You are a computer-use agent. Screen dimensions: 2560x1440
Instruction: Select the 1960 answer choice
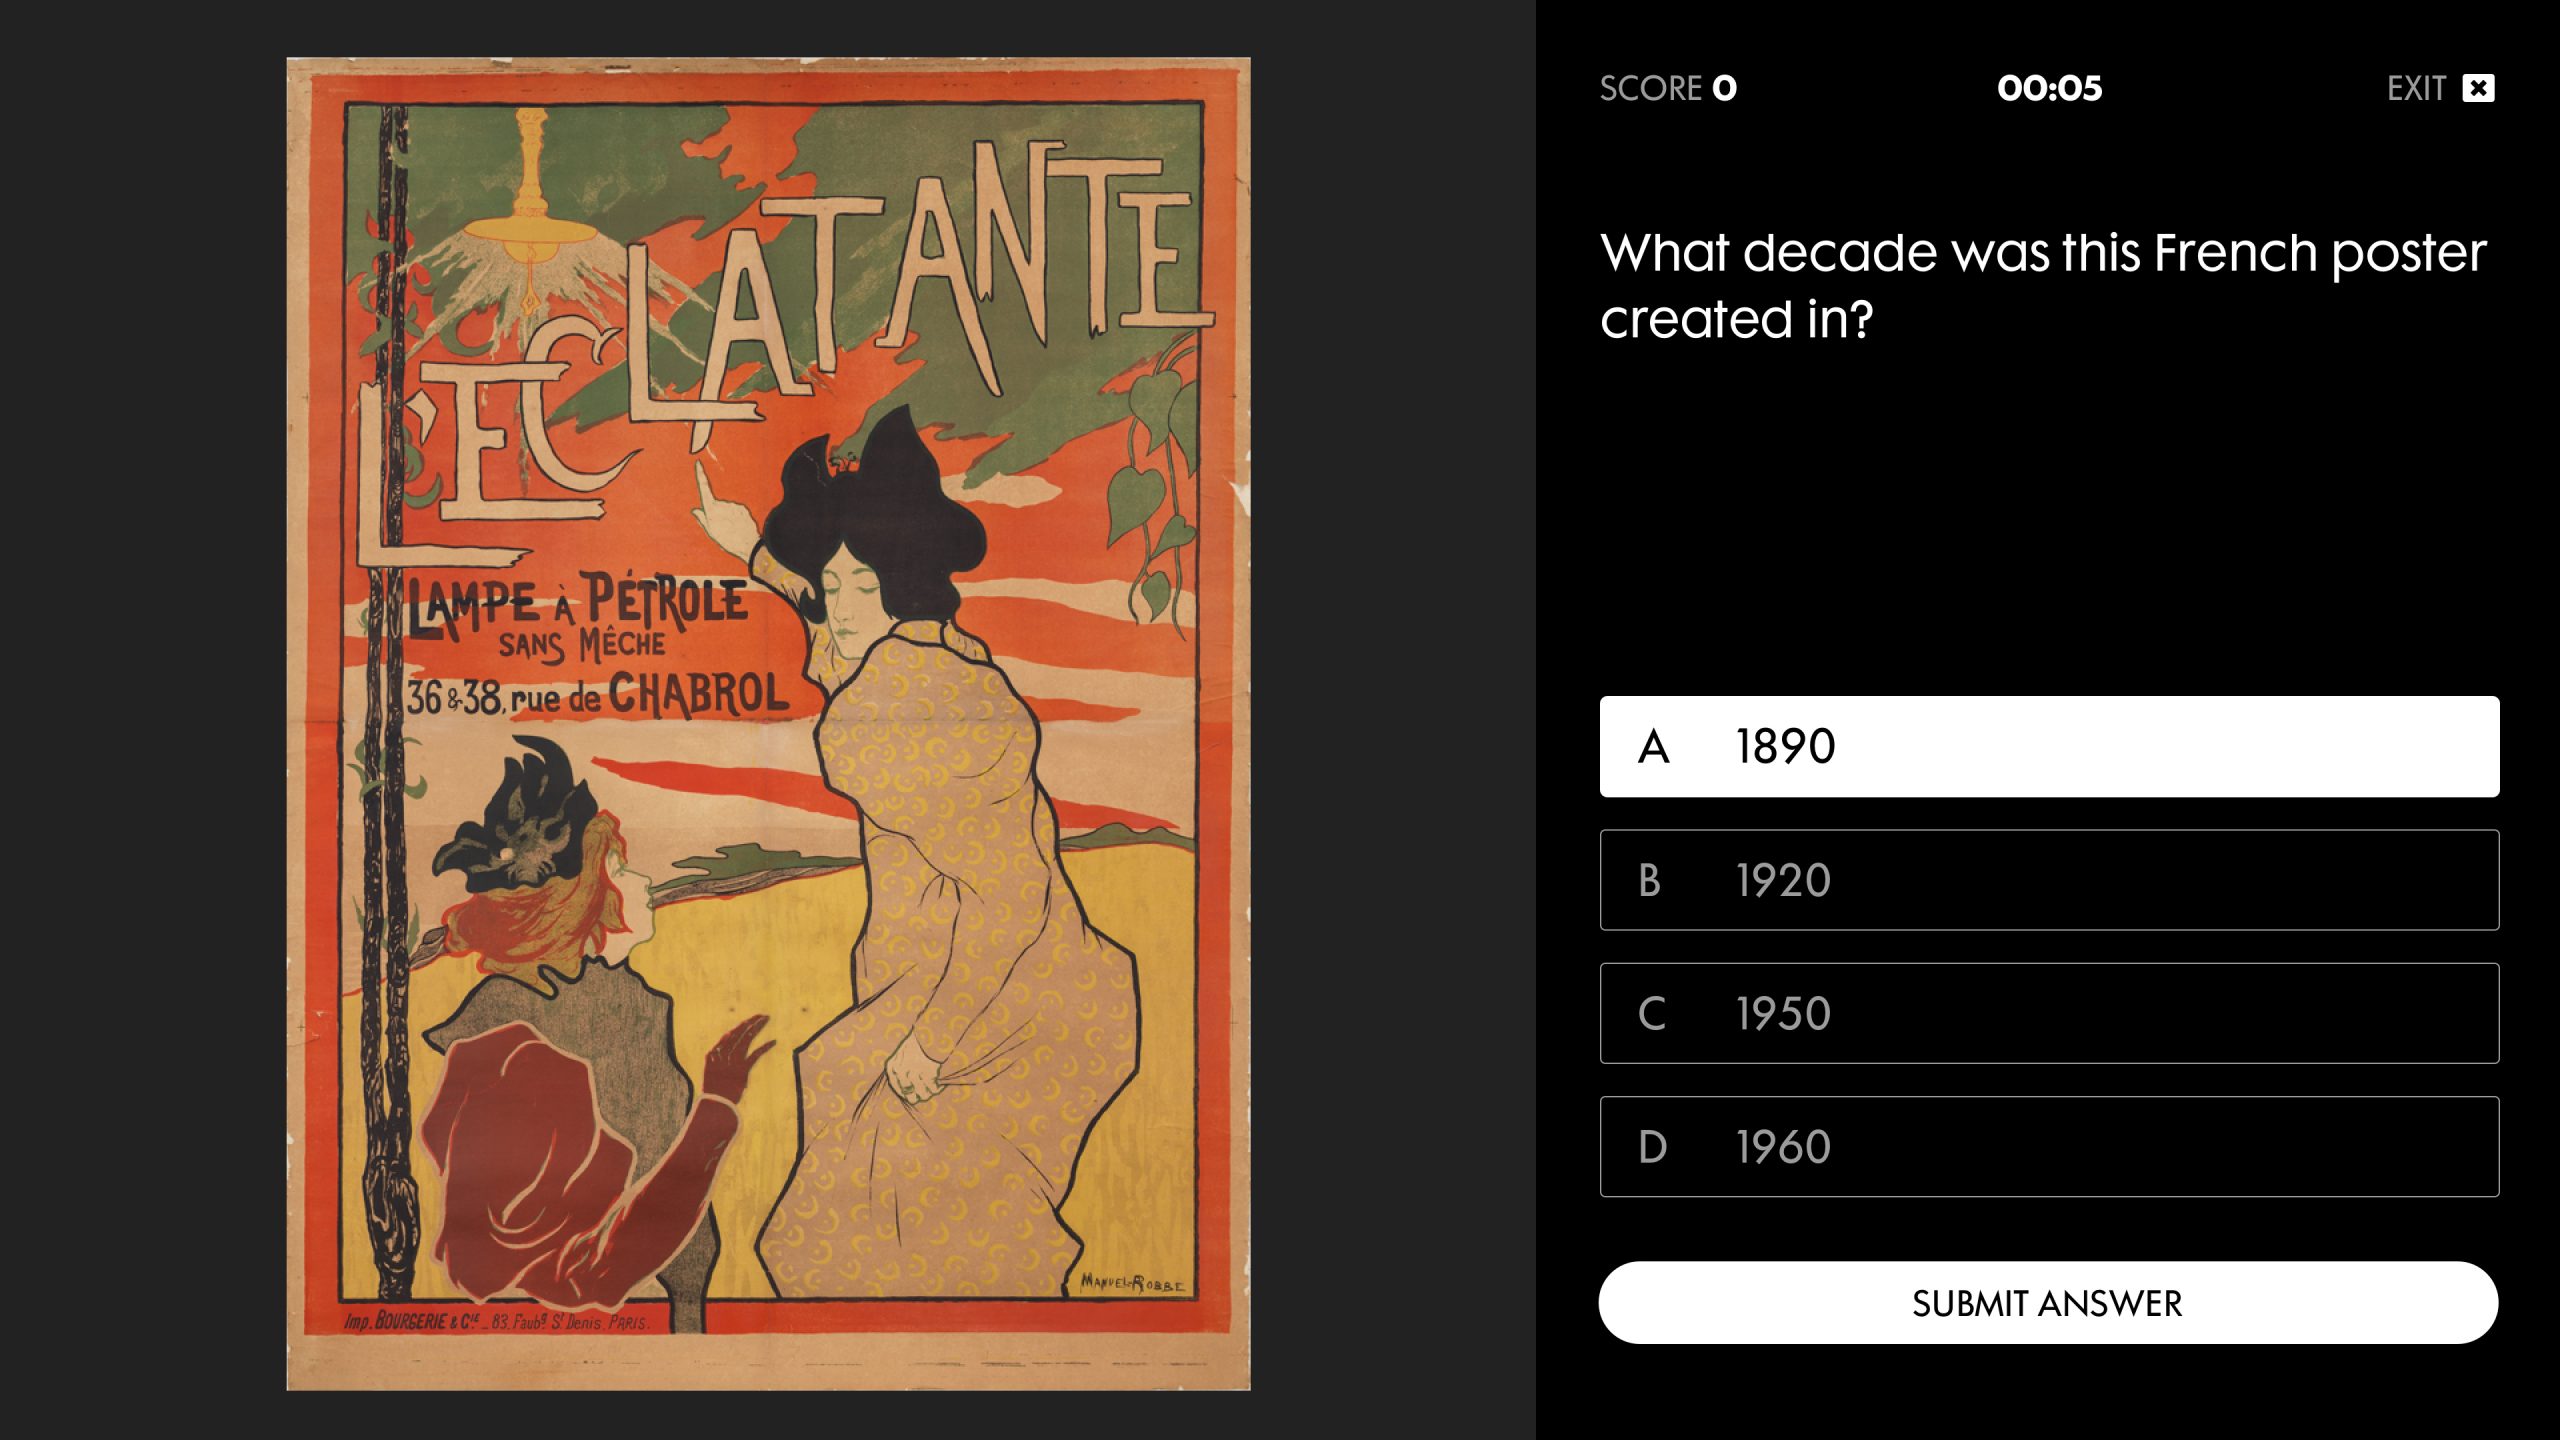click(2048, 1146)
